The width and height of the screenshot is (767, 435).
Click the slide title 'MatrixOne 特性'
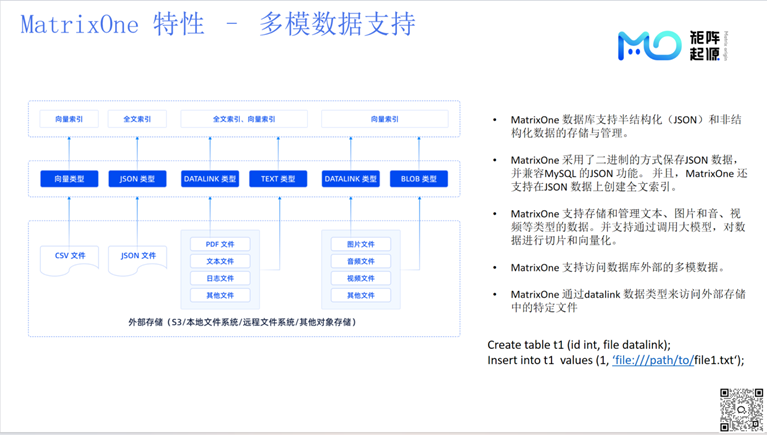(112, 24)
